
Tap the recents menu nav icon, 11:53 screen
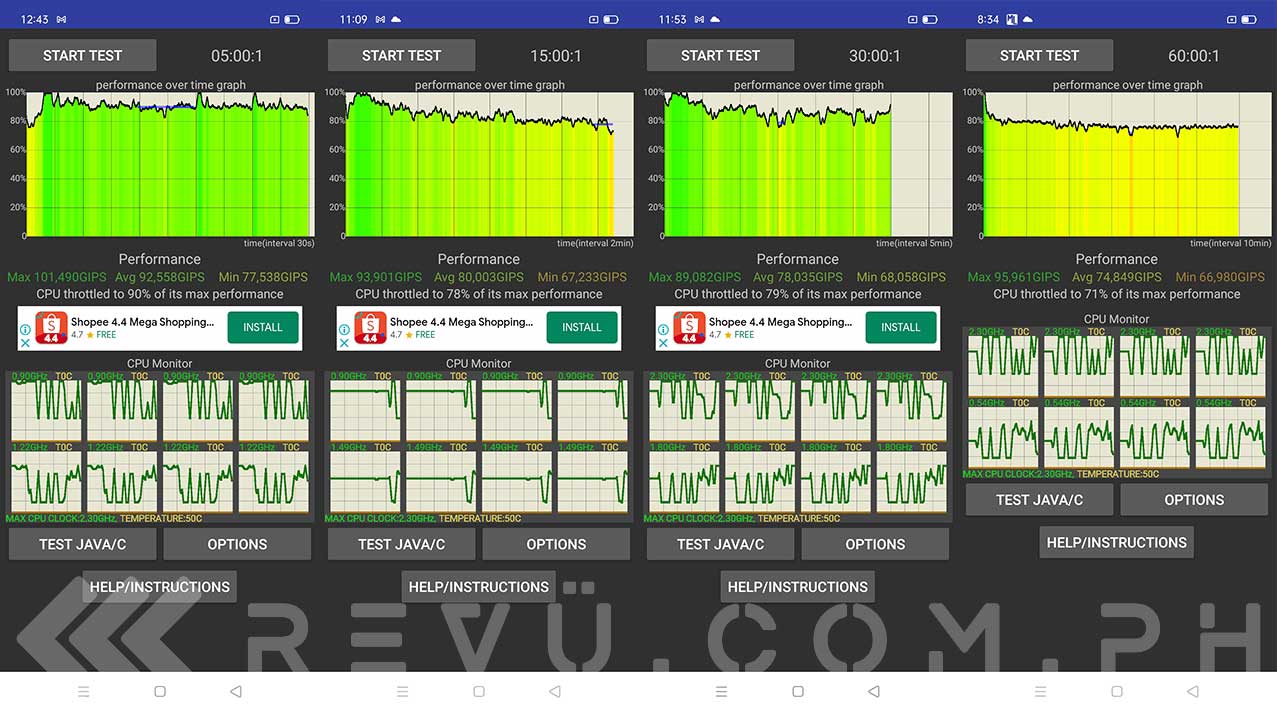(x=721, y=691)
